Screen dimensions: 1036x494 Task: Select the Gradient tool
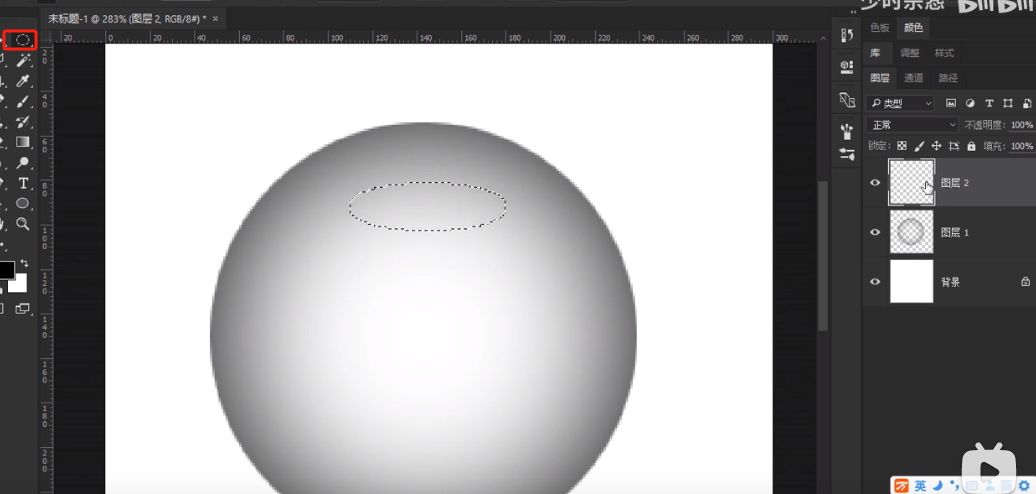[23, 142]
